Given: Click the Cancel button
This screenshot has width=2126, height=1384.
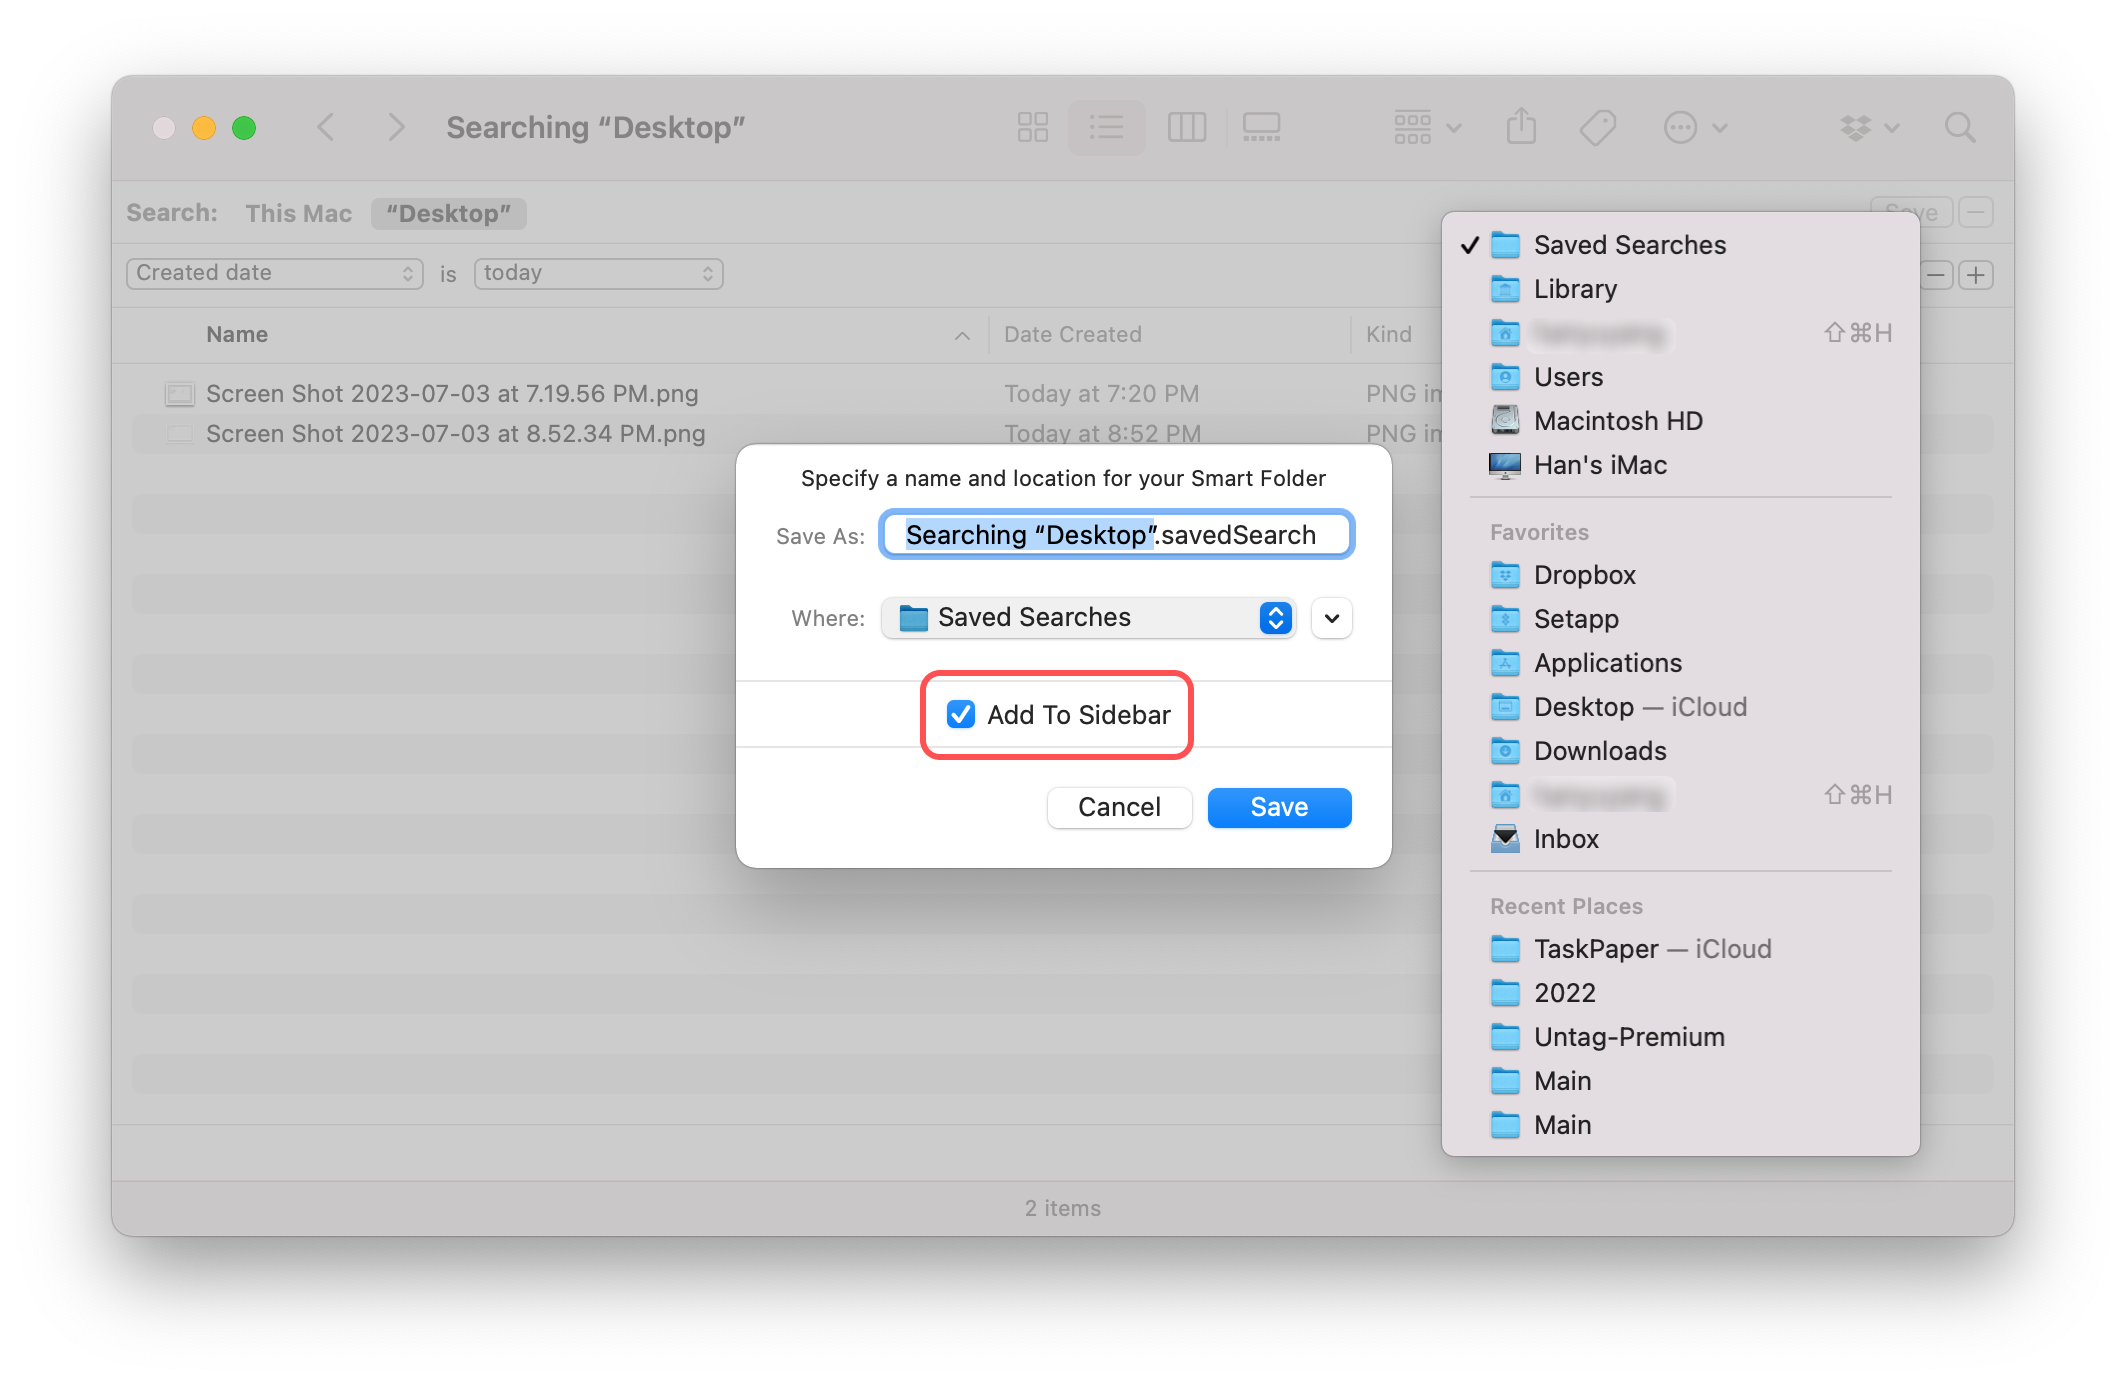Looking at the screenshot, I should [1120, 806].
